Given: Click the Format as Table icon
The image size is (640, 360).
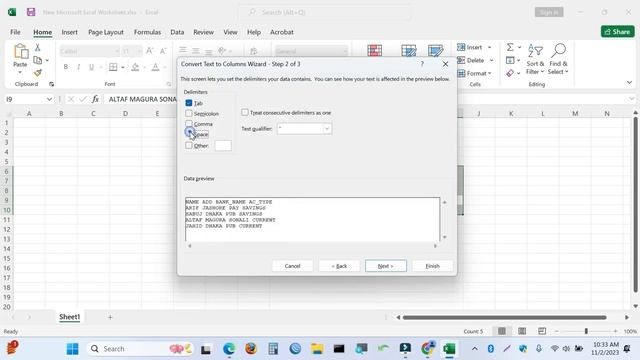Looking at the screenshot, I should pos(409,50).
